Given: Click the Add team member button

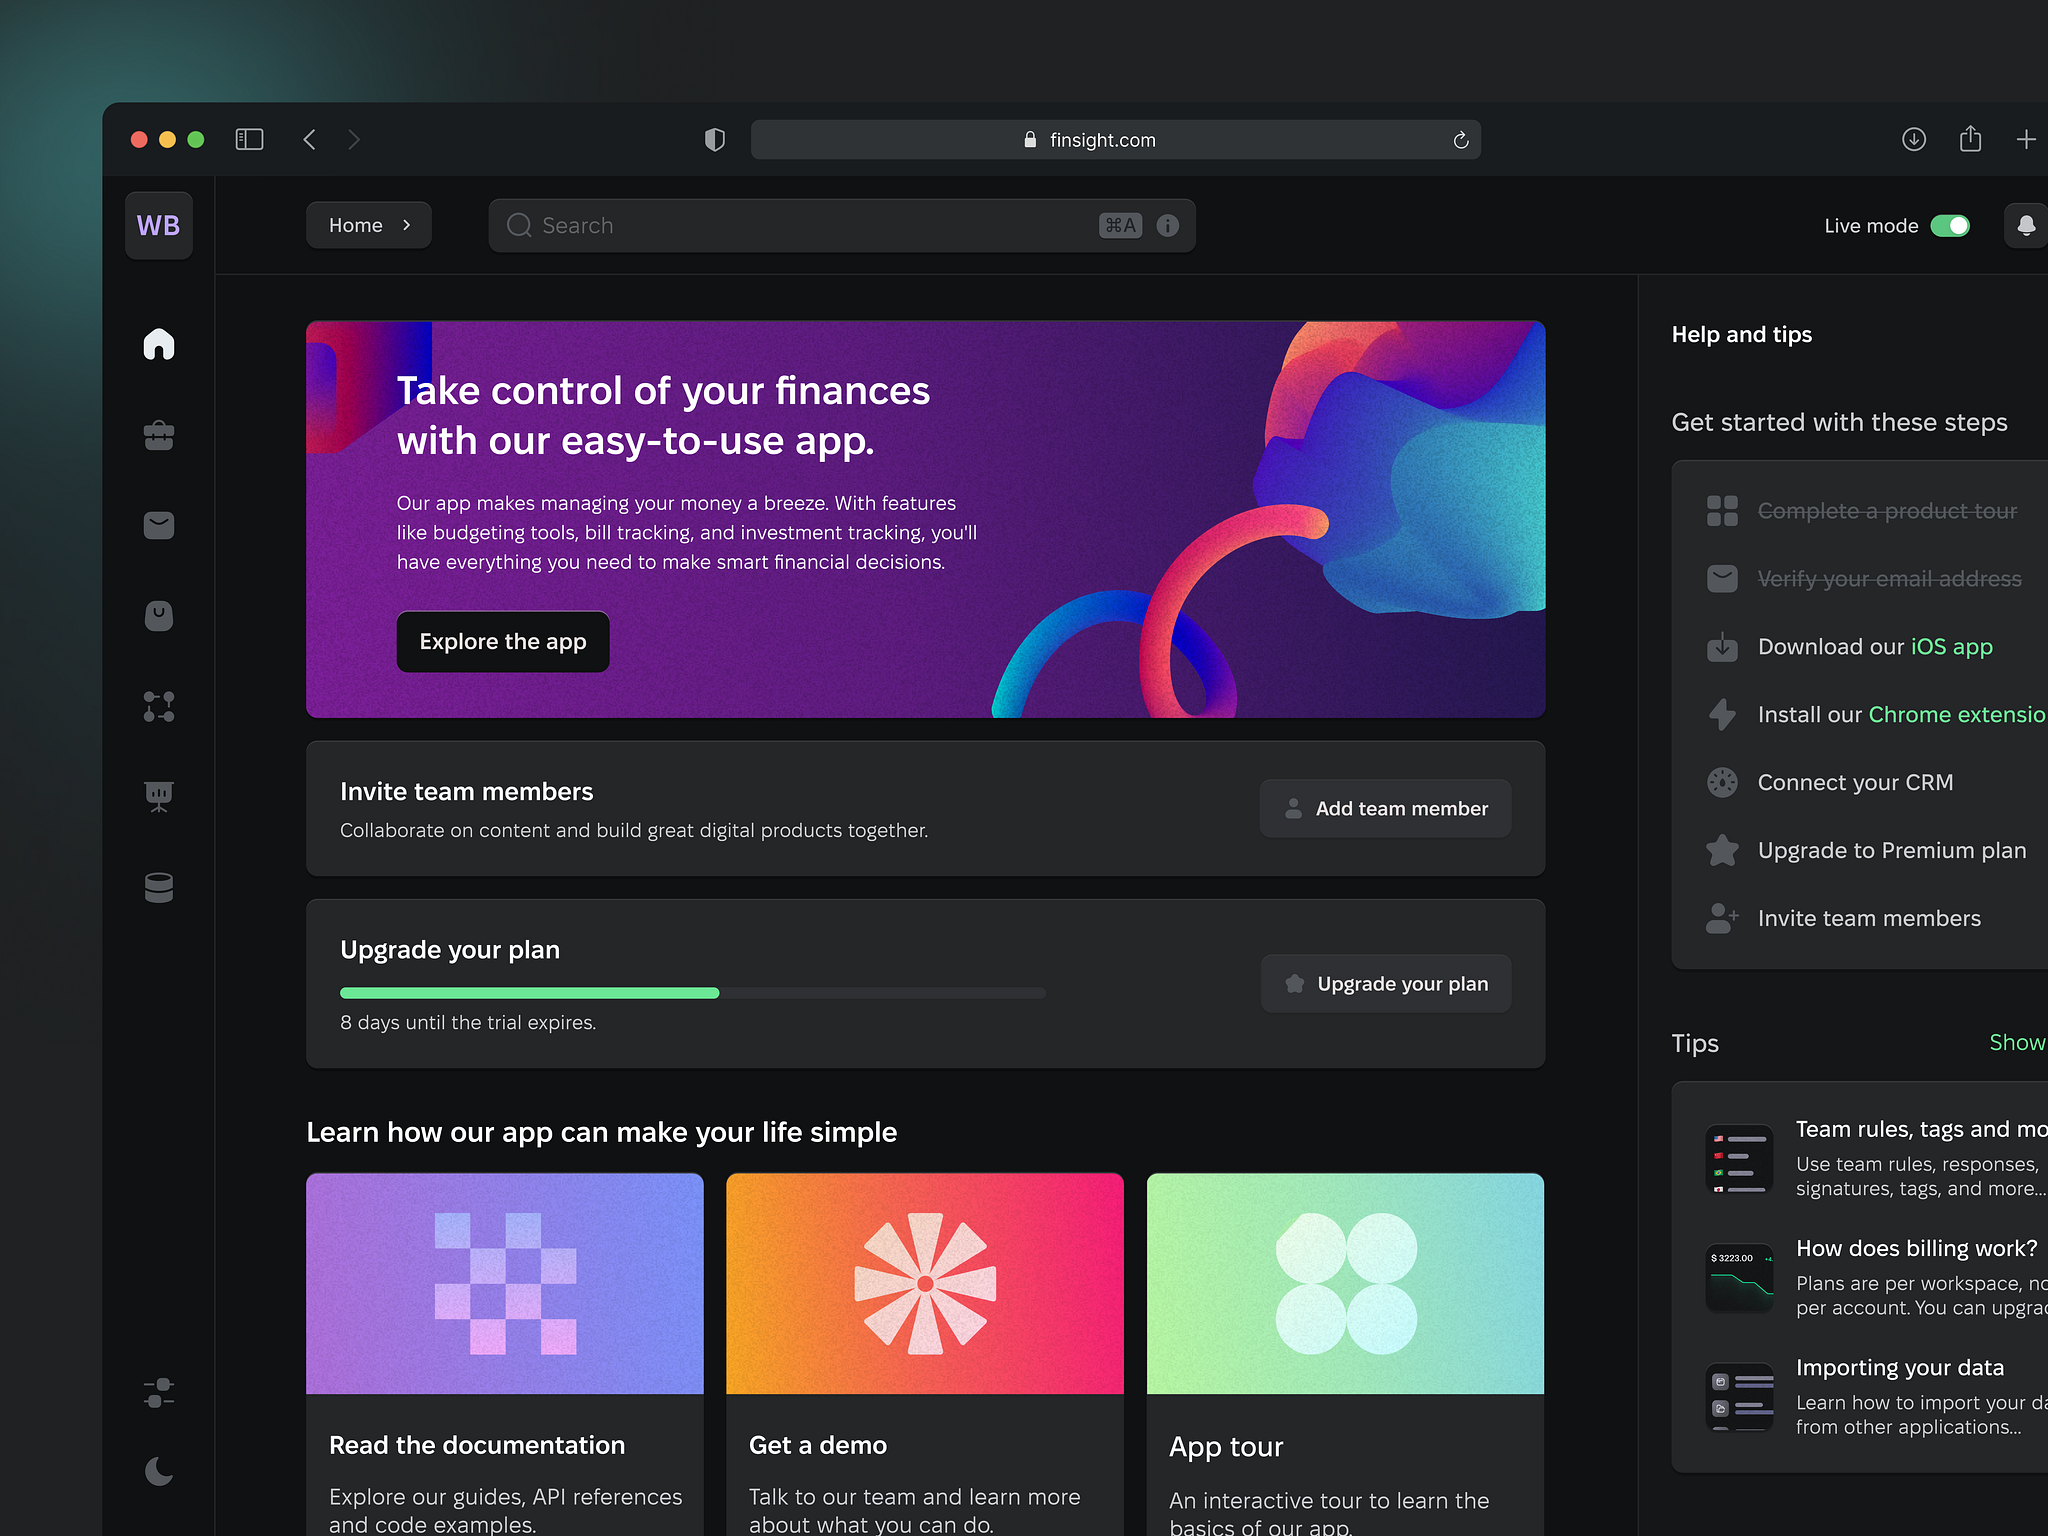Looking at the screenshot, I should point(1385,809).
